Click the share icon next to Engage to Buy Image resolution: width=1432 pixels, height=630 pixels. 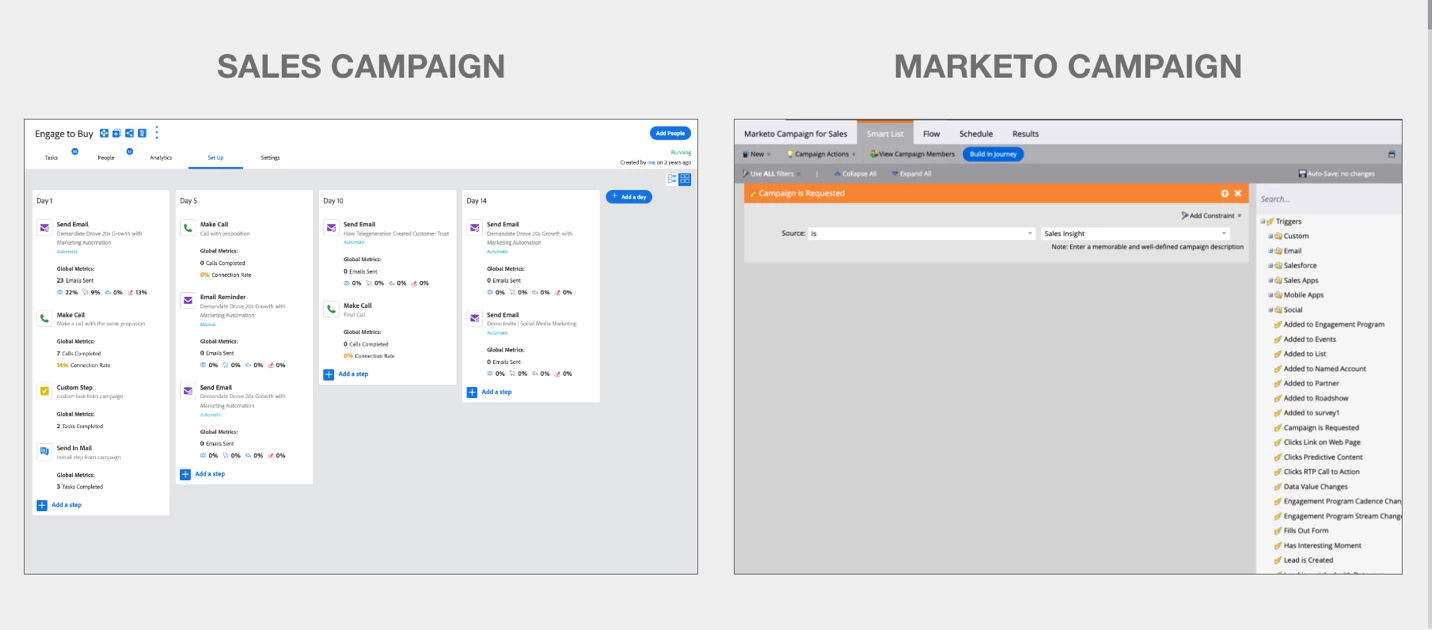tap(129, 133)
